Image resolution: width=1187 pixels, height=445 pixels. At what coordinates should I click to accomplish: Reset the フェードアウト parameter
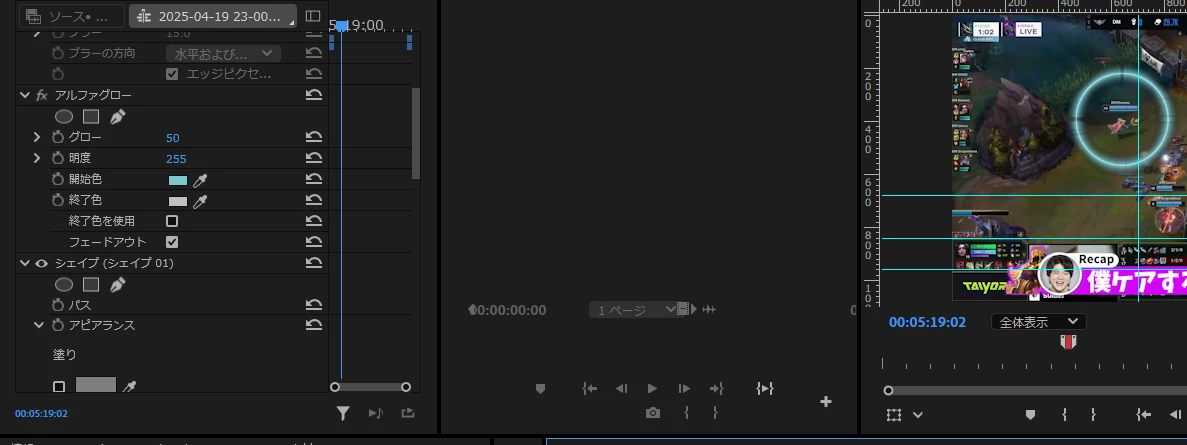[313, 242]
